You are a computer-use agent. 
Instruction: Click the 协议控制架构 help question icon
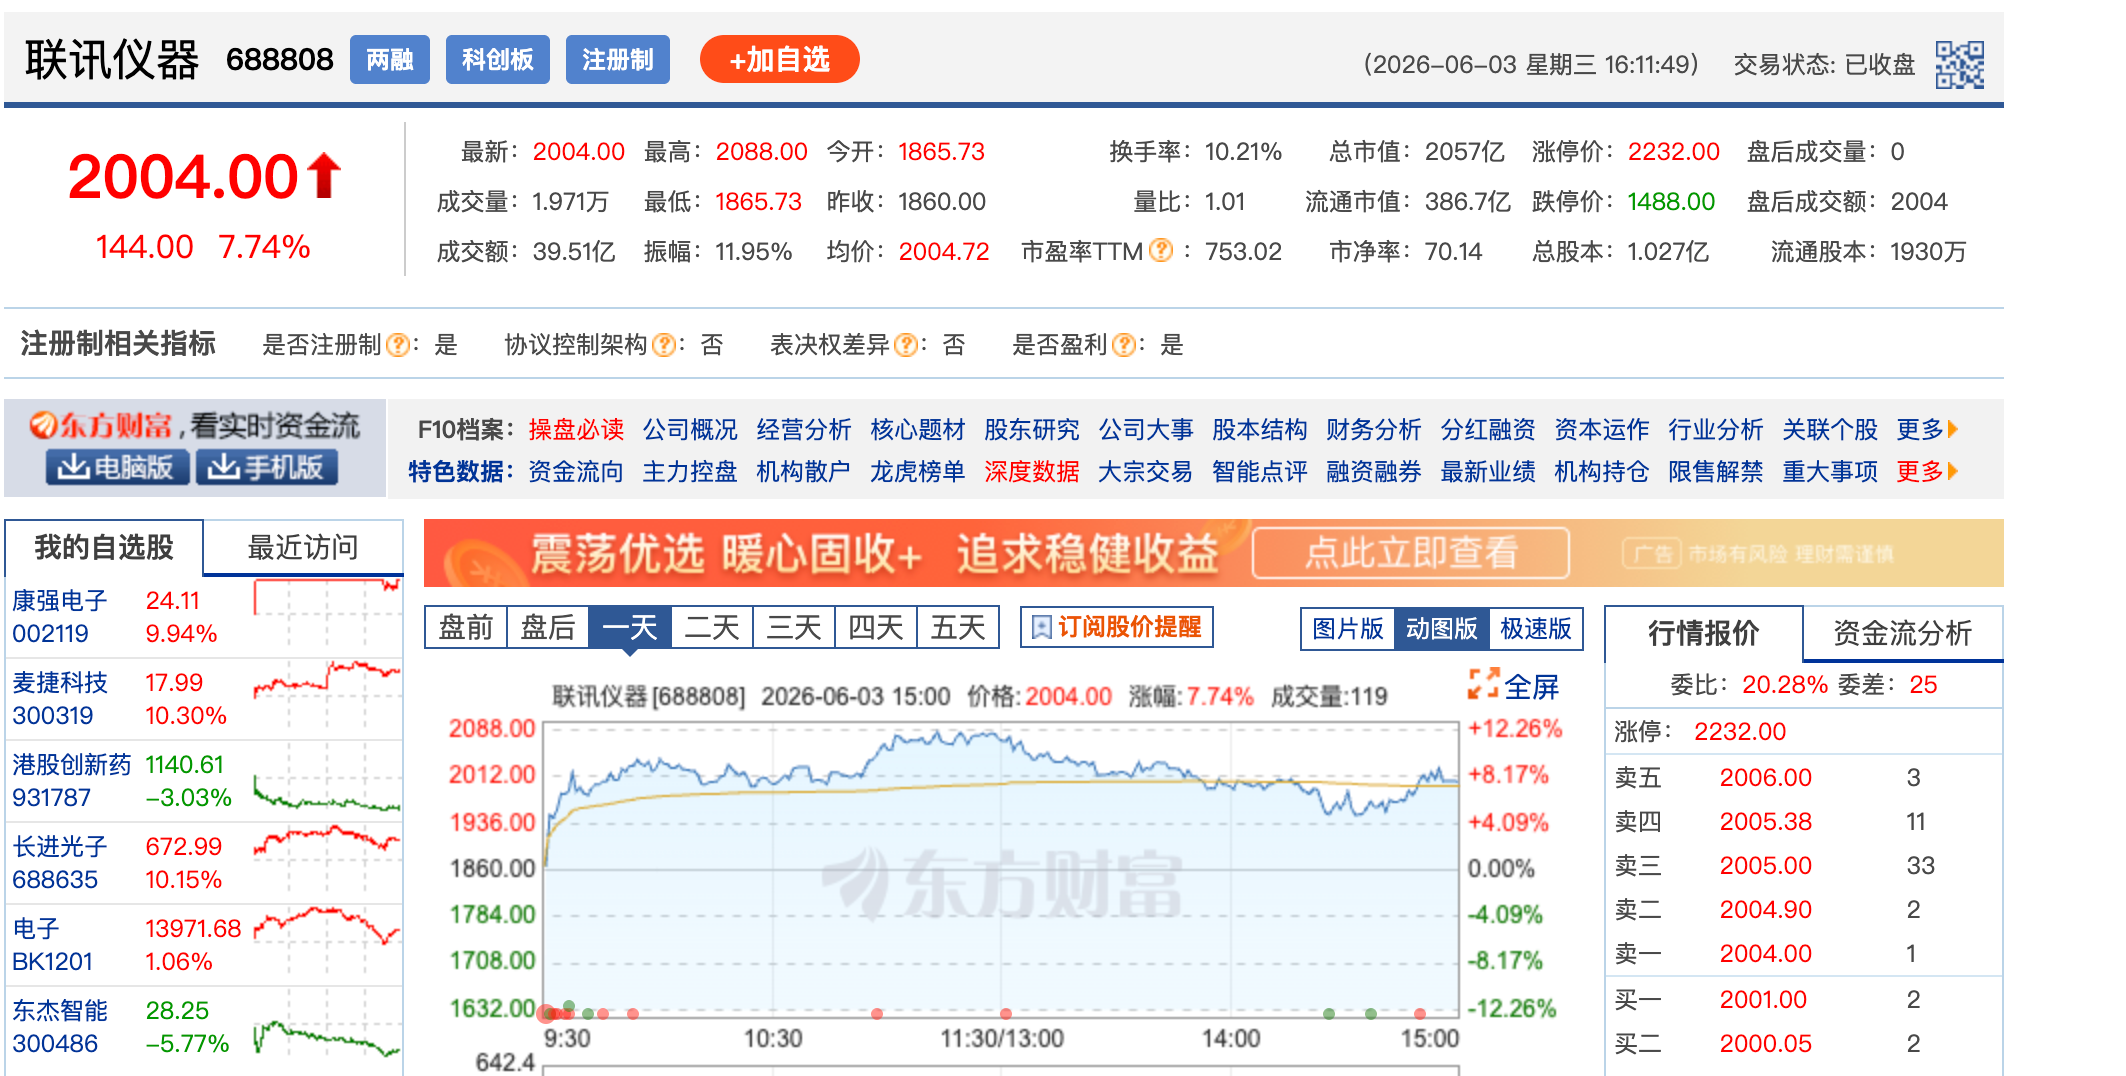point(663,345)
